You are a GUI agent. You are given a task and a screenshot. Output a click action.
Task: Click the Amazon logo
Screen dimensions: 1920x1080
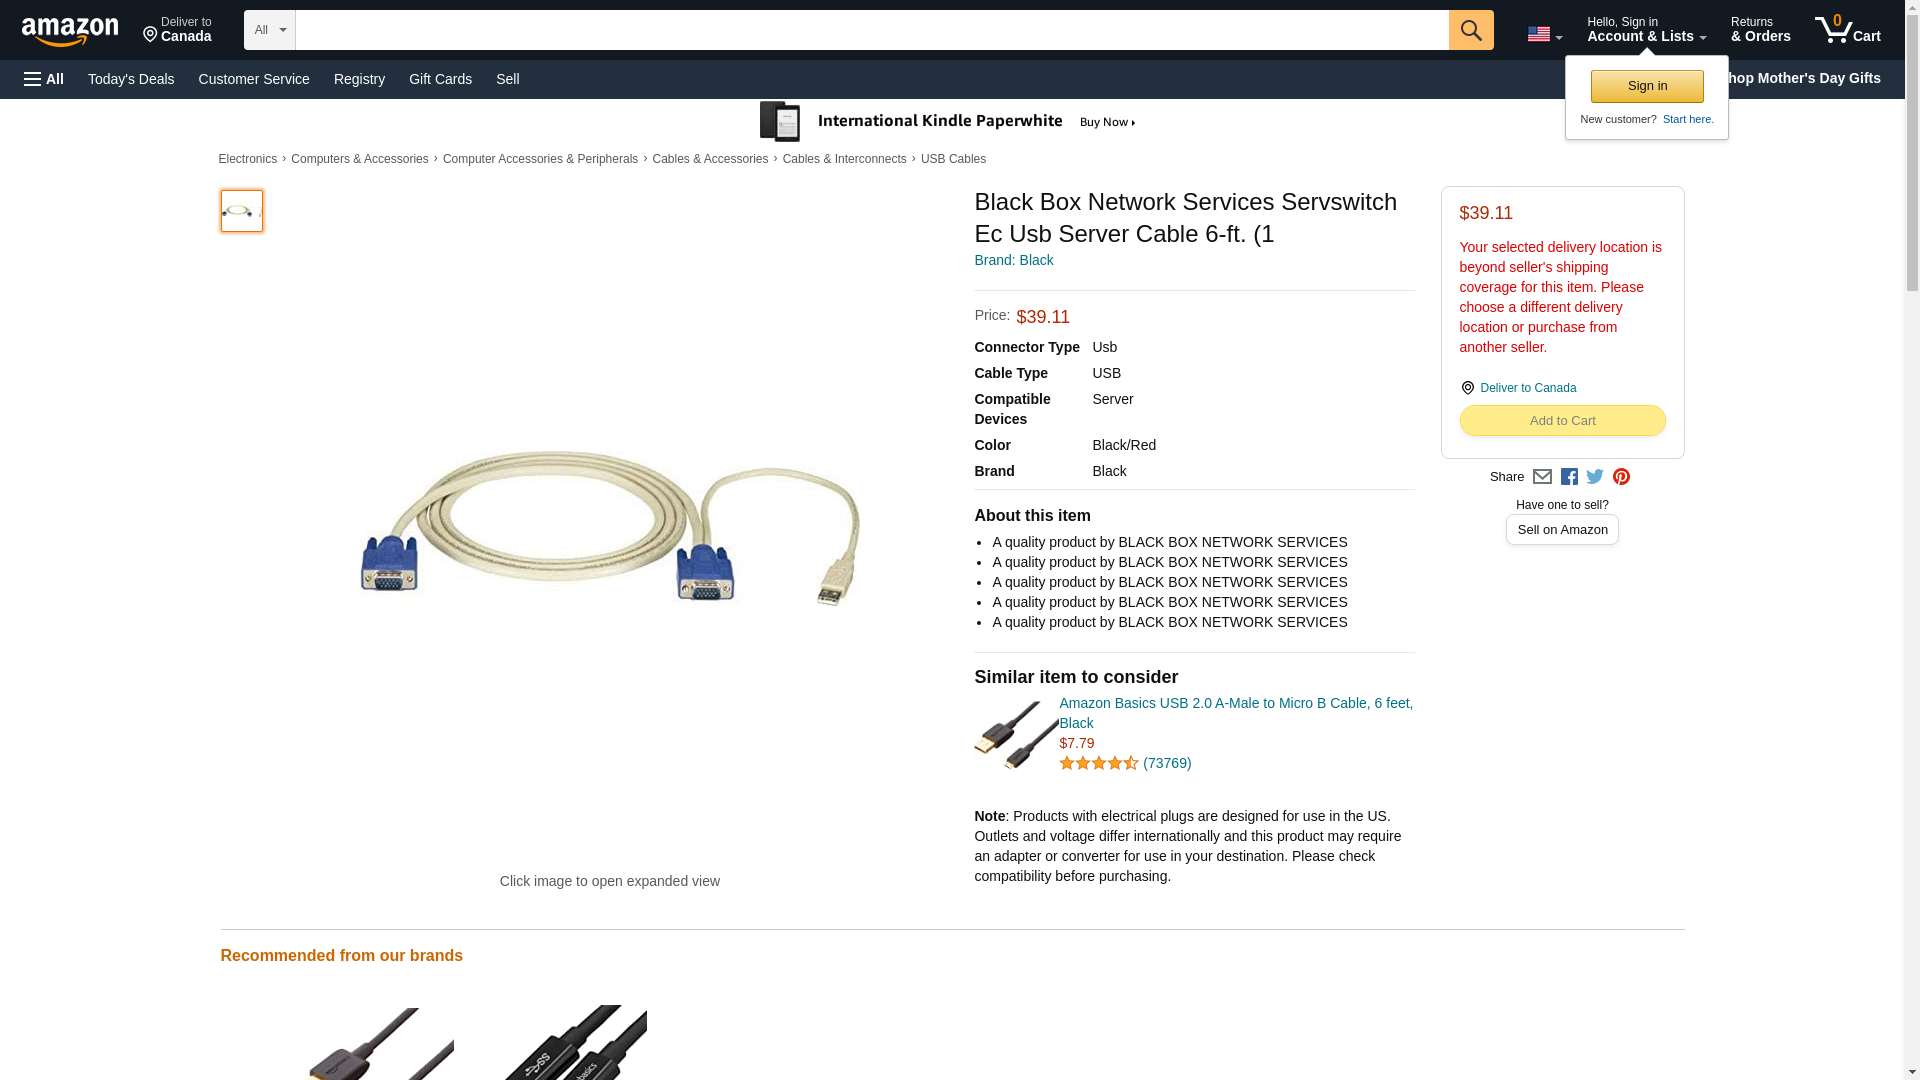tap(70, 31)
